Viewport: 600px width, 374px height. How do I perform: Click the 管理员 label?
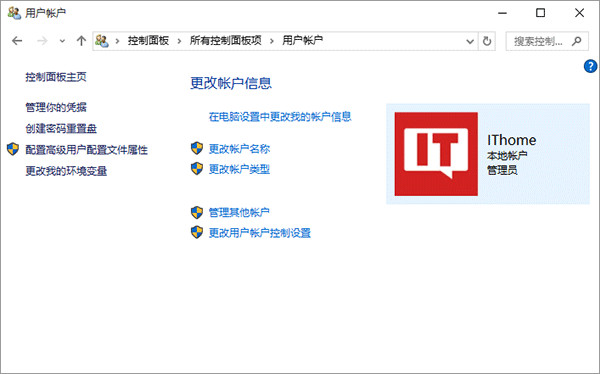[502, 170]
